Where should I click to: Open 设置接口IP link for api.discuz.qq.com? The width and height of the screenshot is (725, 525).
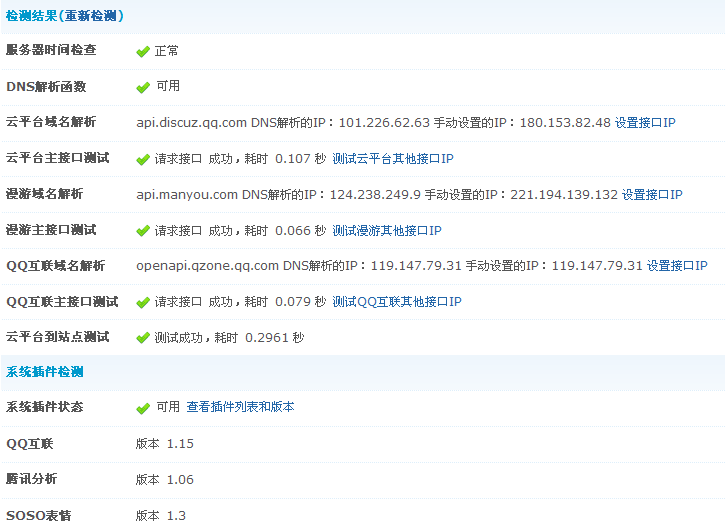click(x=645, y=123)
